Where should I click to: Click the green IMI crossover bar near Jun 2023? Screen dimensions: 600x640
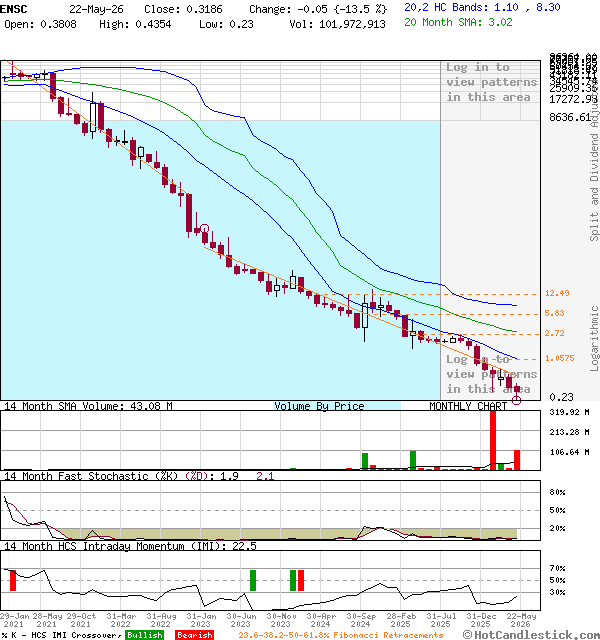tap(253, 580)
